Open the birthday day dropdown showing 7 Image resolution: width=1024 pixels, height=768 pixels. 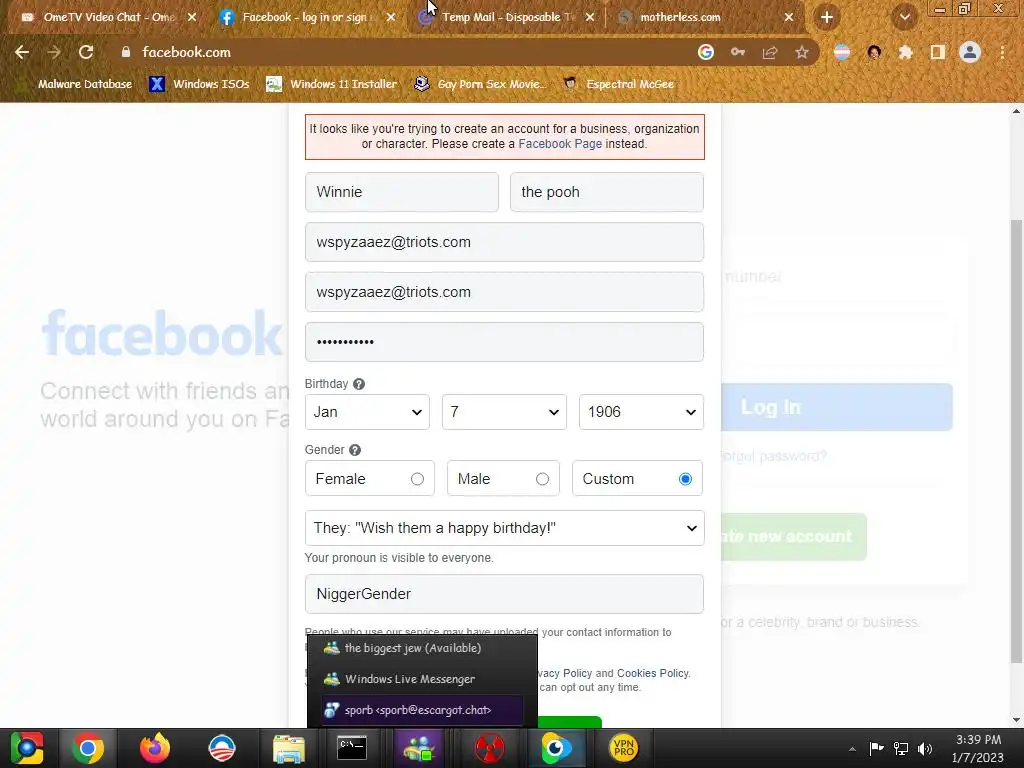pos(504,412)
